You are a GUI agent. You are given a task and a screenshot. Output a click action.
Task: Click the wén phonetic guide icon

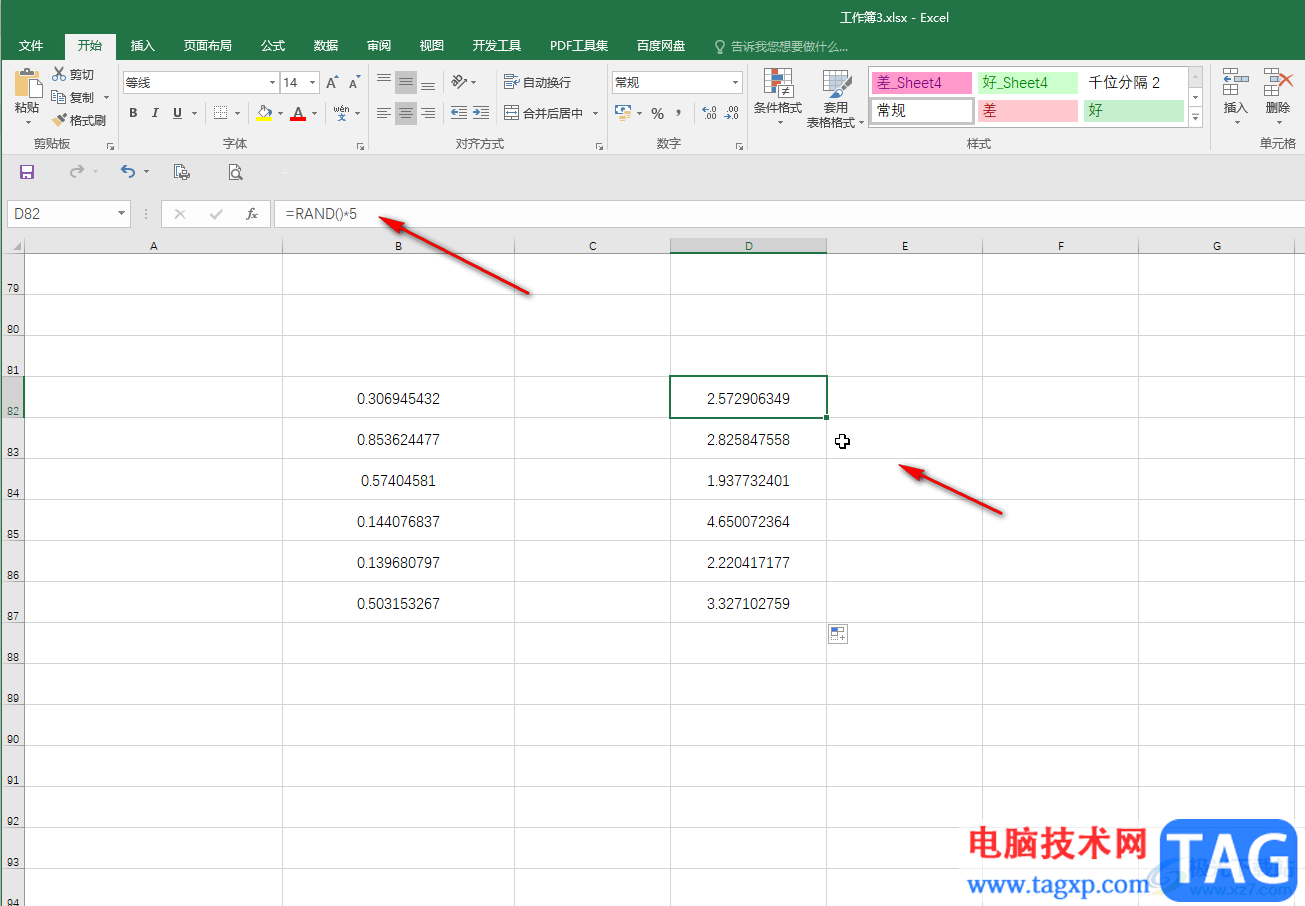coord(341,113)
